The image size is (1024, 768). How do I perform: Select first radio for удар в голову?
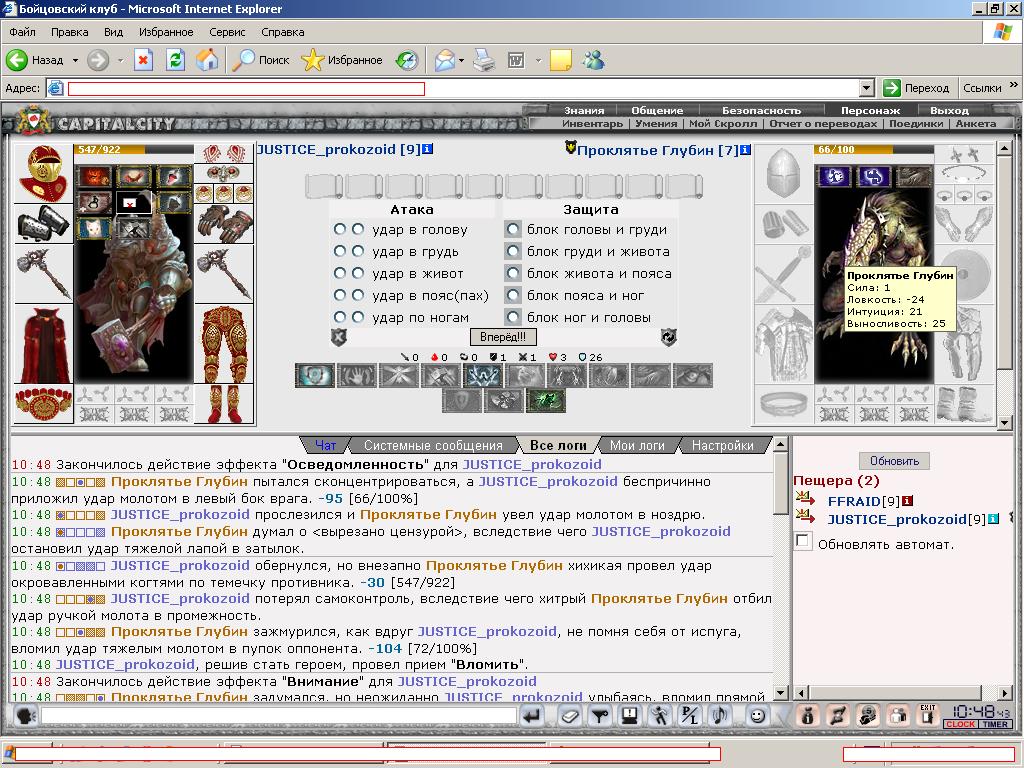(340, 229)
